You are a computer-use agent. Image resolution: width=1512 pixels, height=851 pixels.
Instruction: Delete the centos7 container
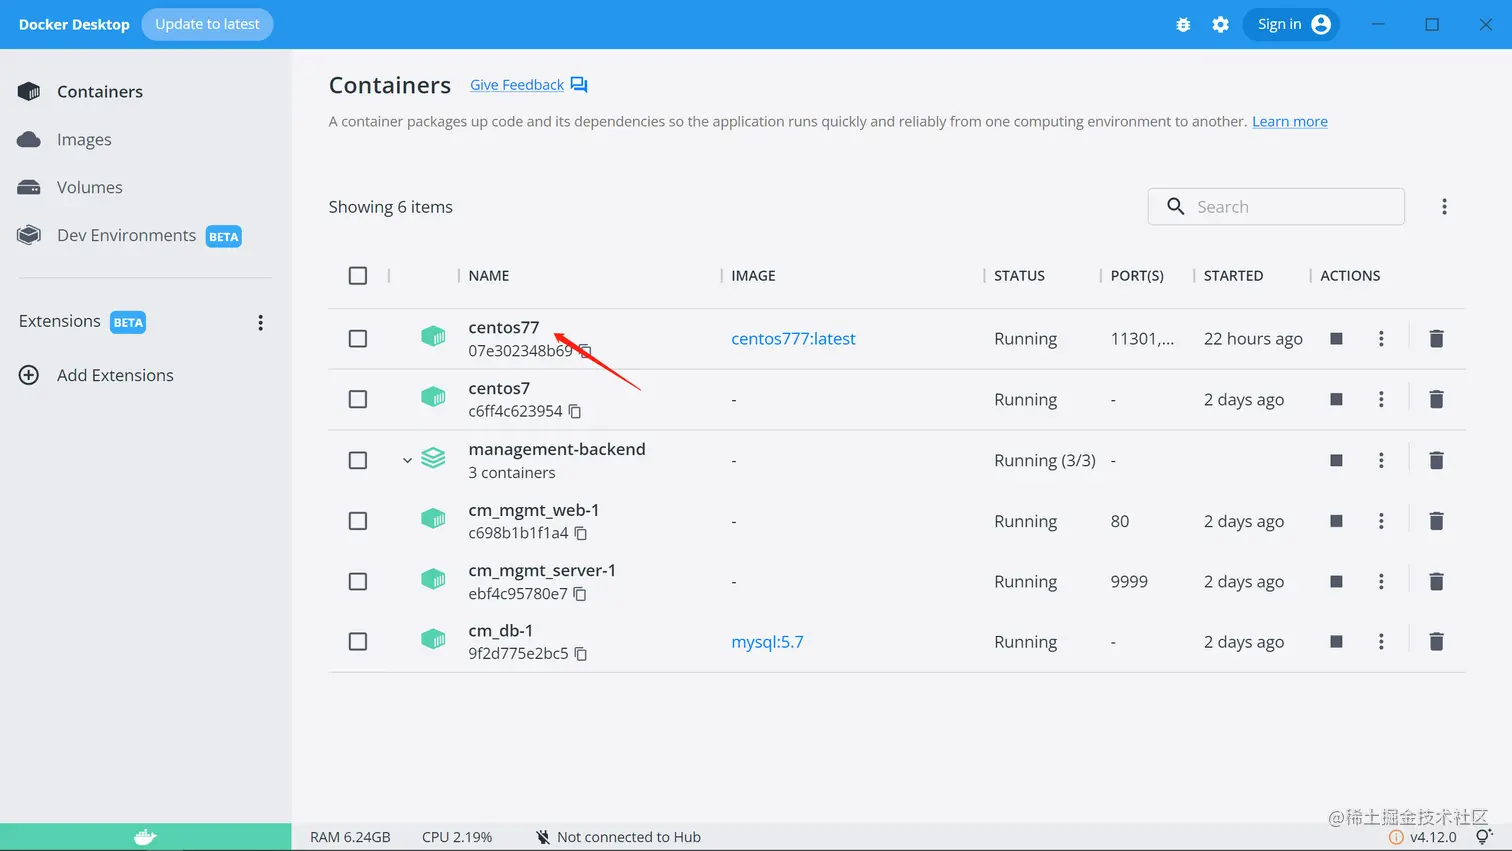pyautogui.click(x=1436, y=399)
